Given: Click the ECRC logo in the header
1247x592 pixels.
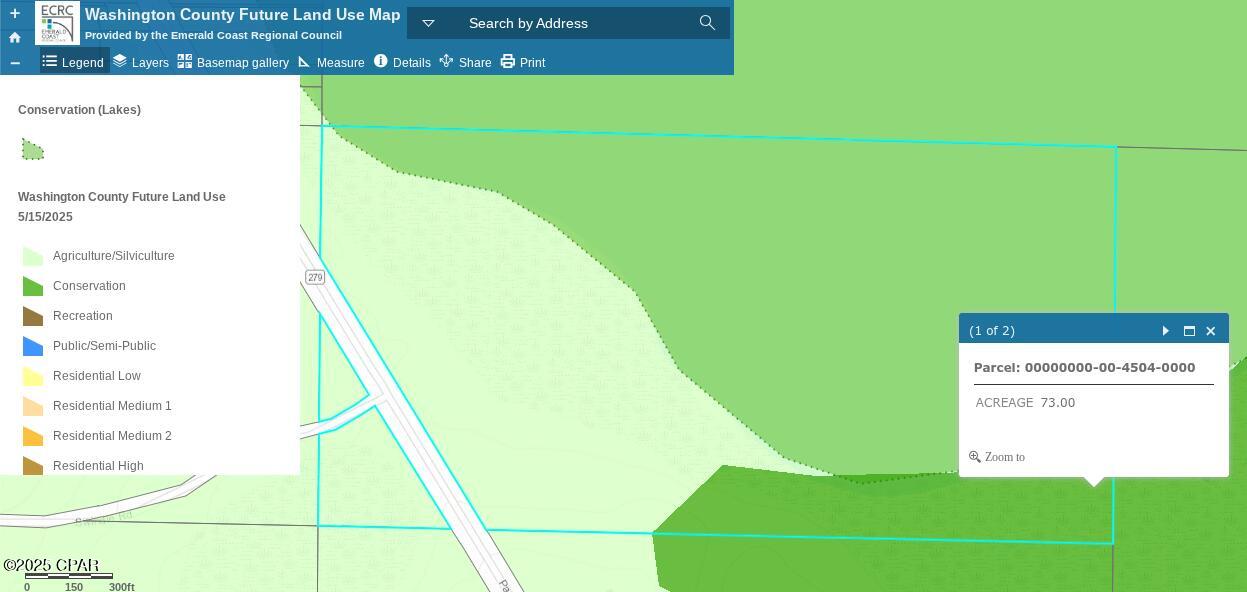Looking at the screenshot, I should pos(57,22).
